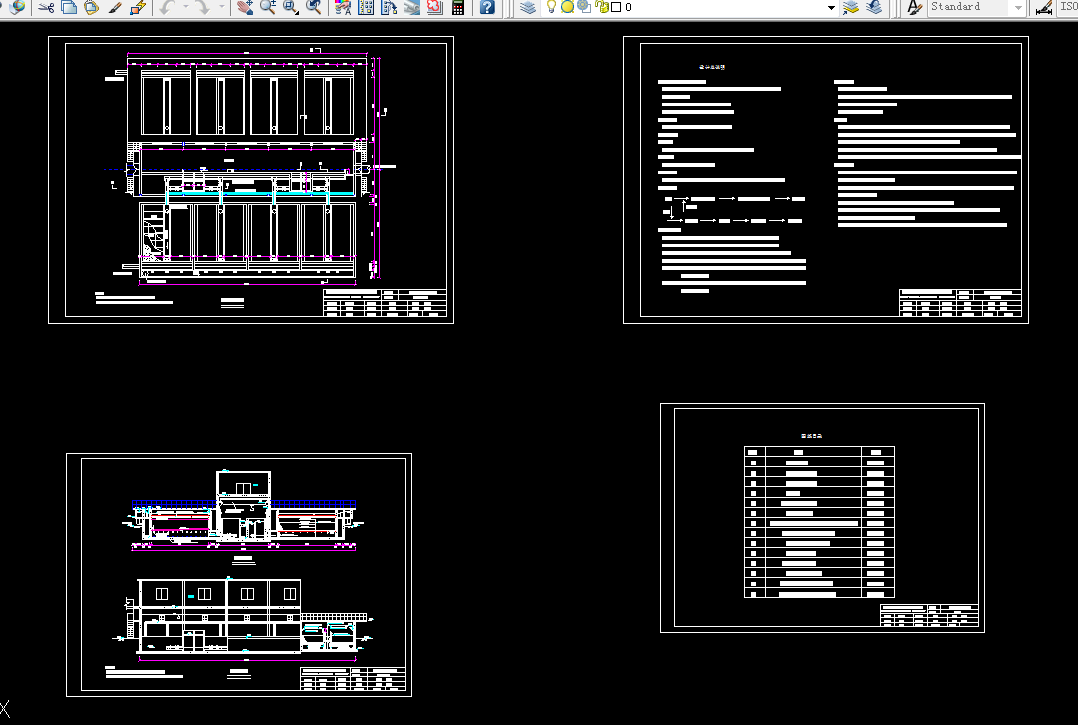Click Make Object's Layer Current icon

coord(850,8)
